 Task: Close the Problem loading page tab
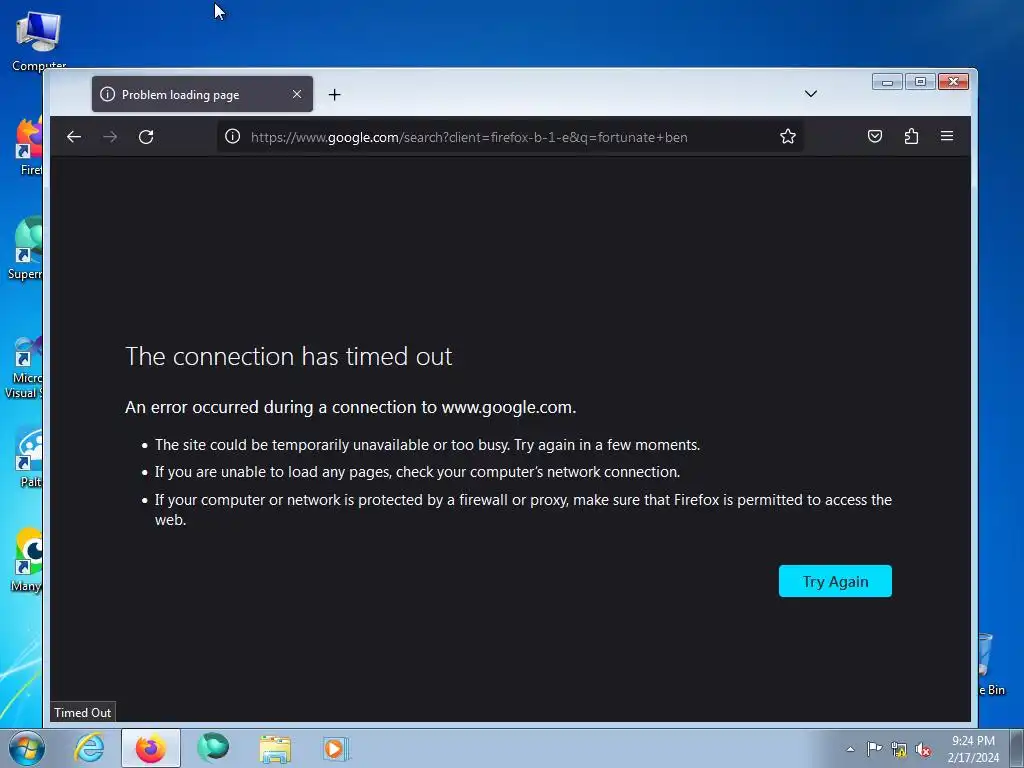click(x=297, y=94)
